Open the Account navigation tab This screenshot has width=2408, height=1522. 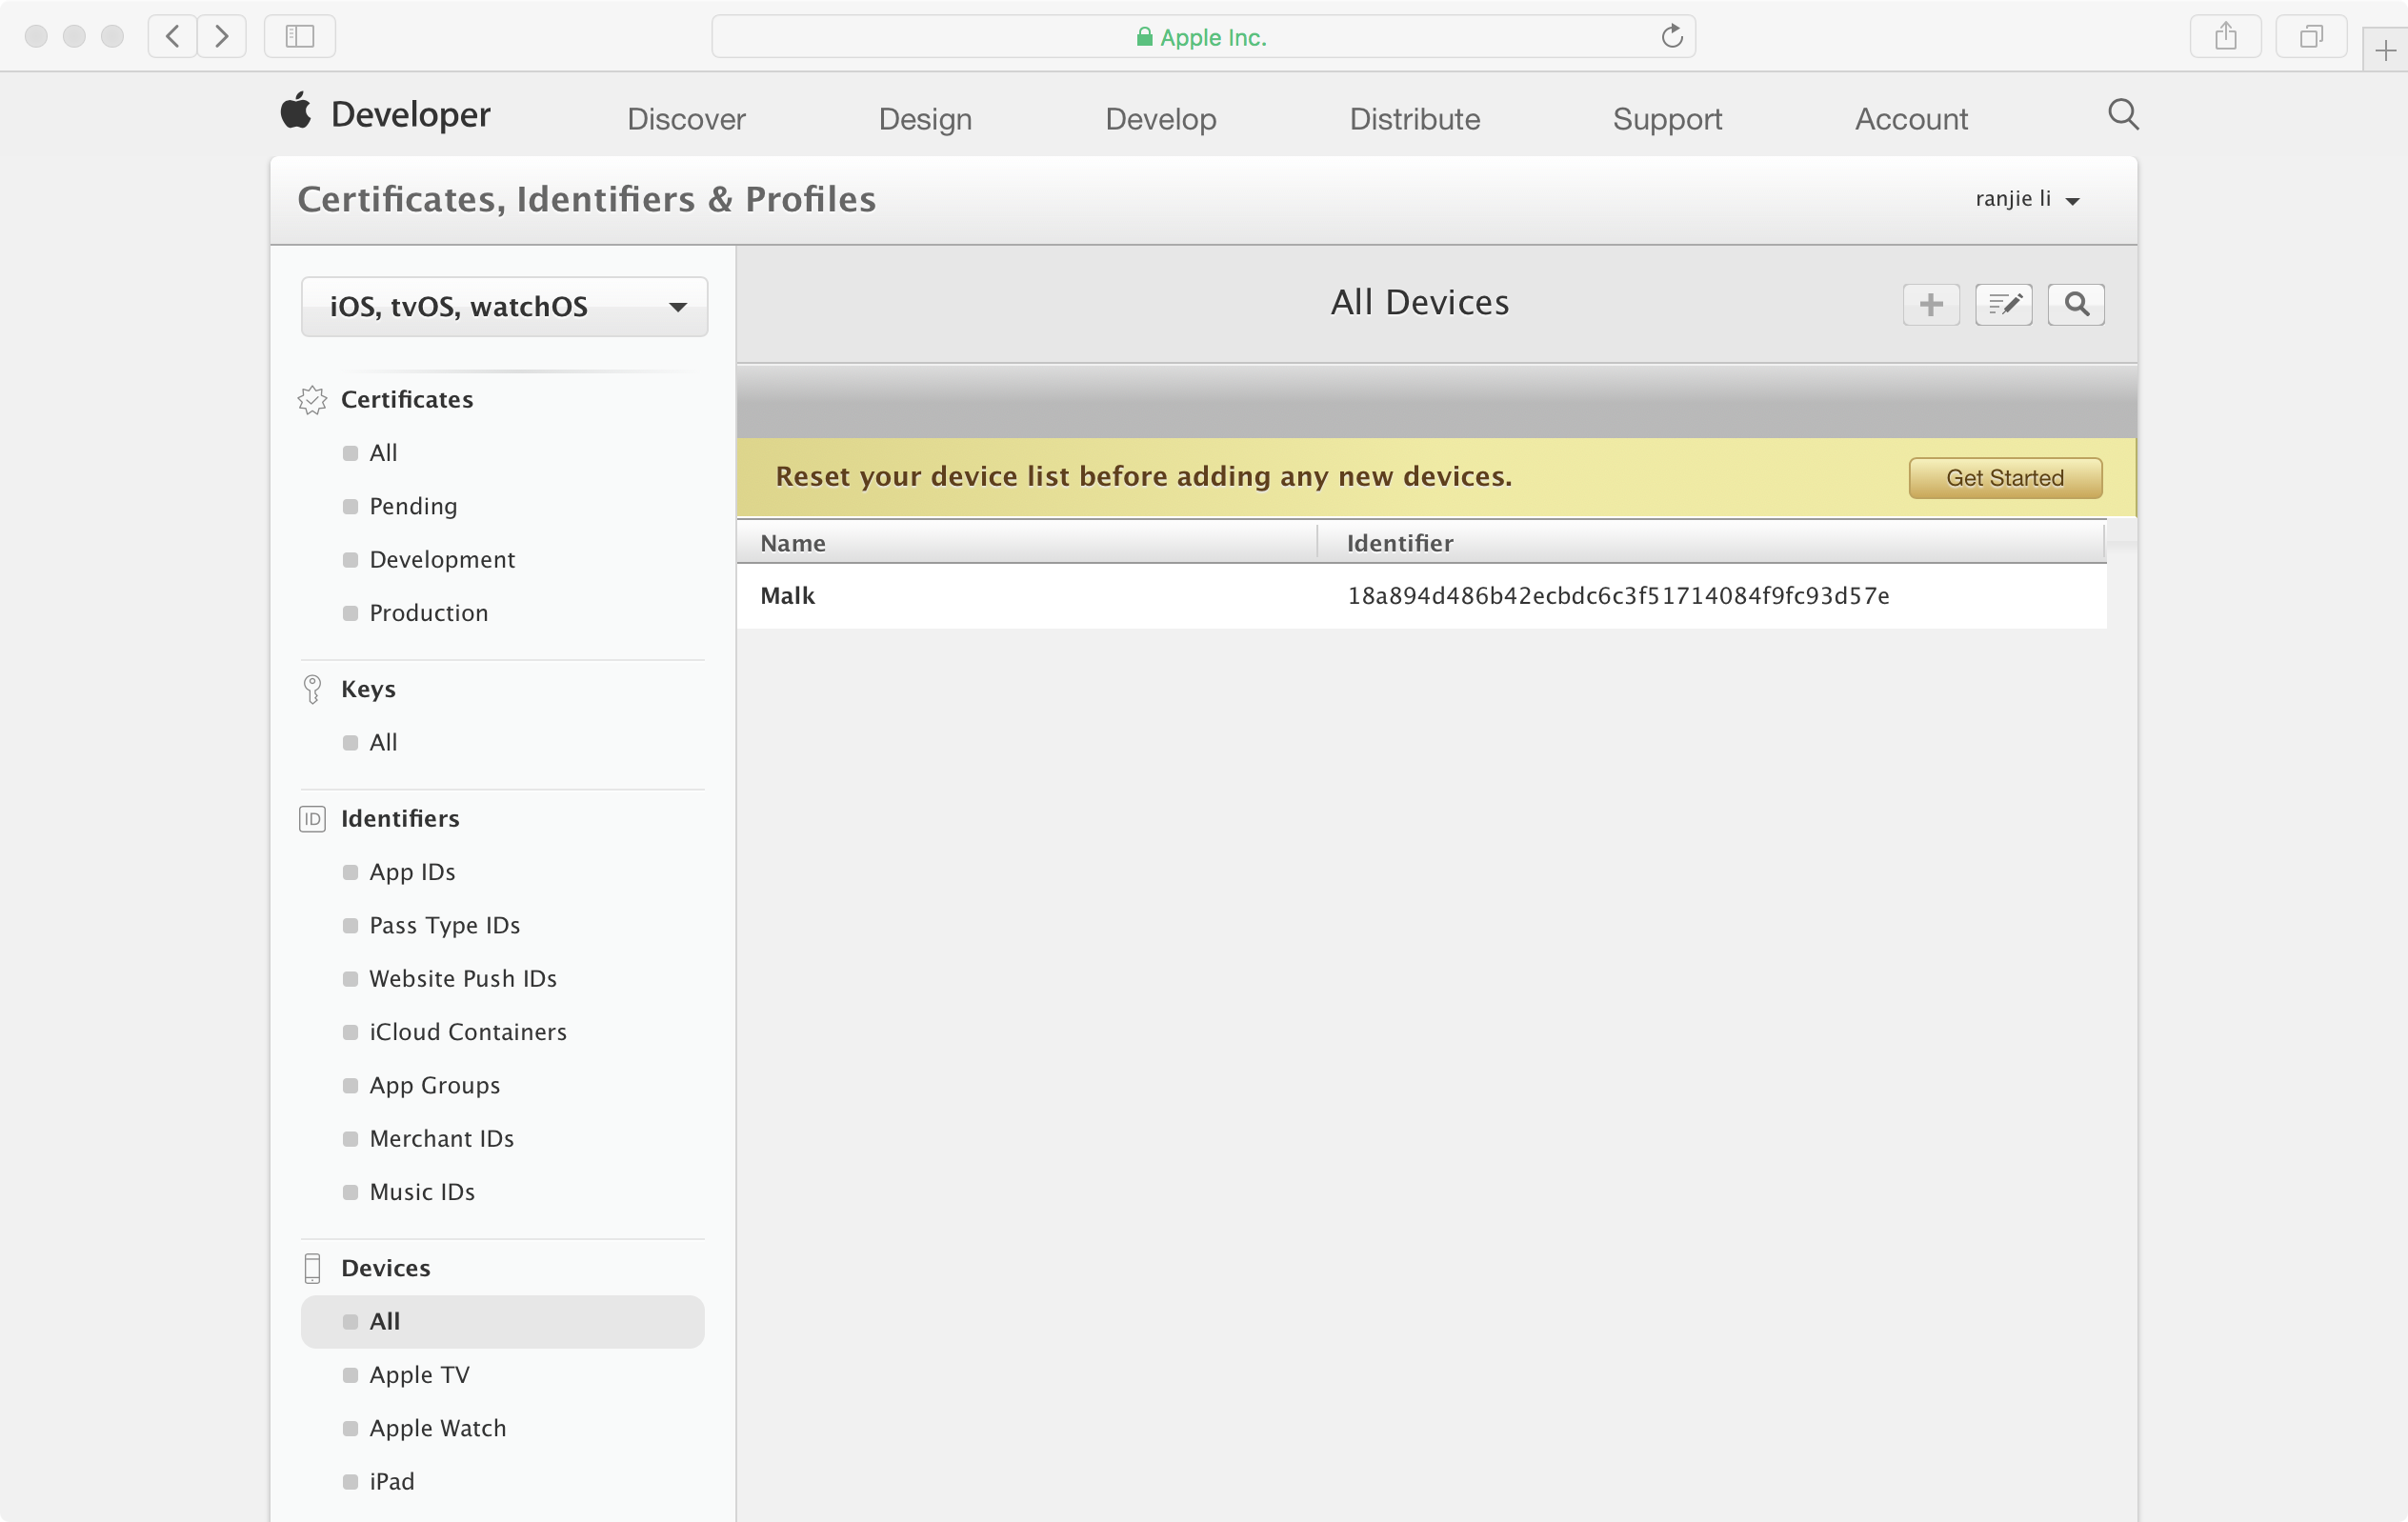(x=1910, y=119)
